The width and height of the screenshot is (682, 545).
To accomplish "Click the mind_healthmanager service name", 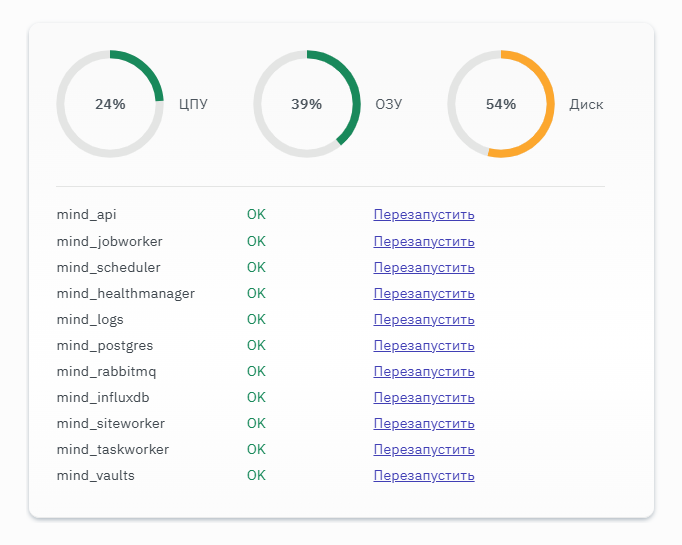I will pyautogui.click(x=125, y=293).
